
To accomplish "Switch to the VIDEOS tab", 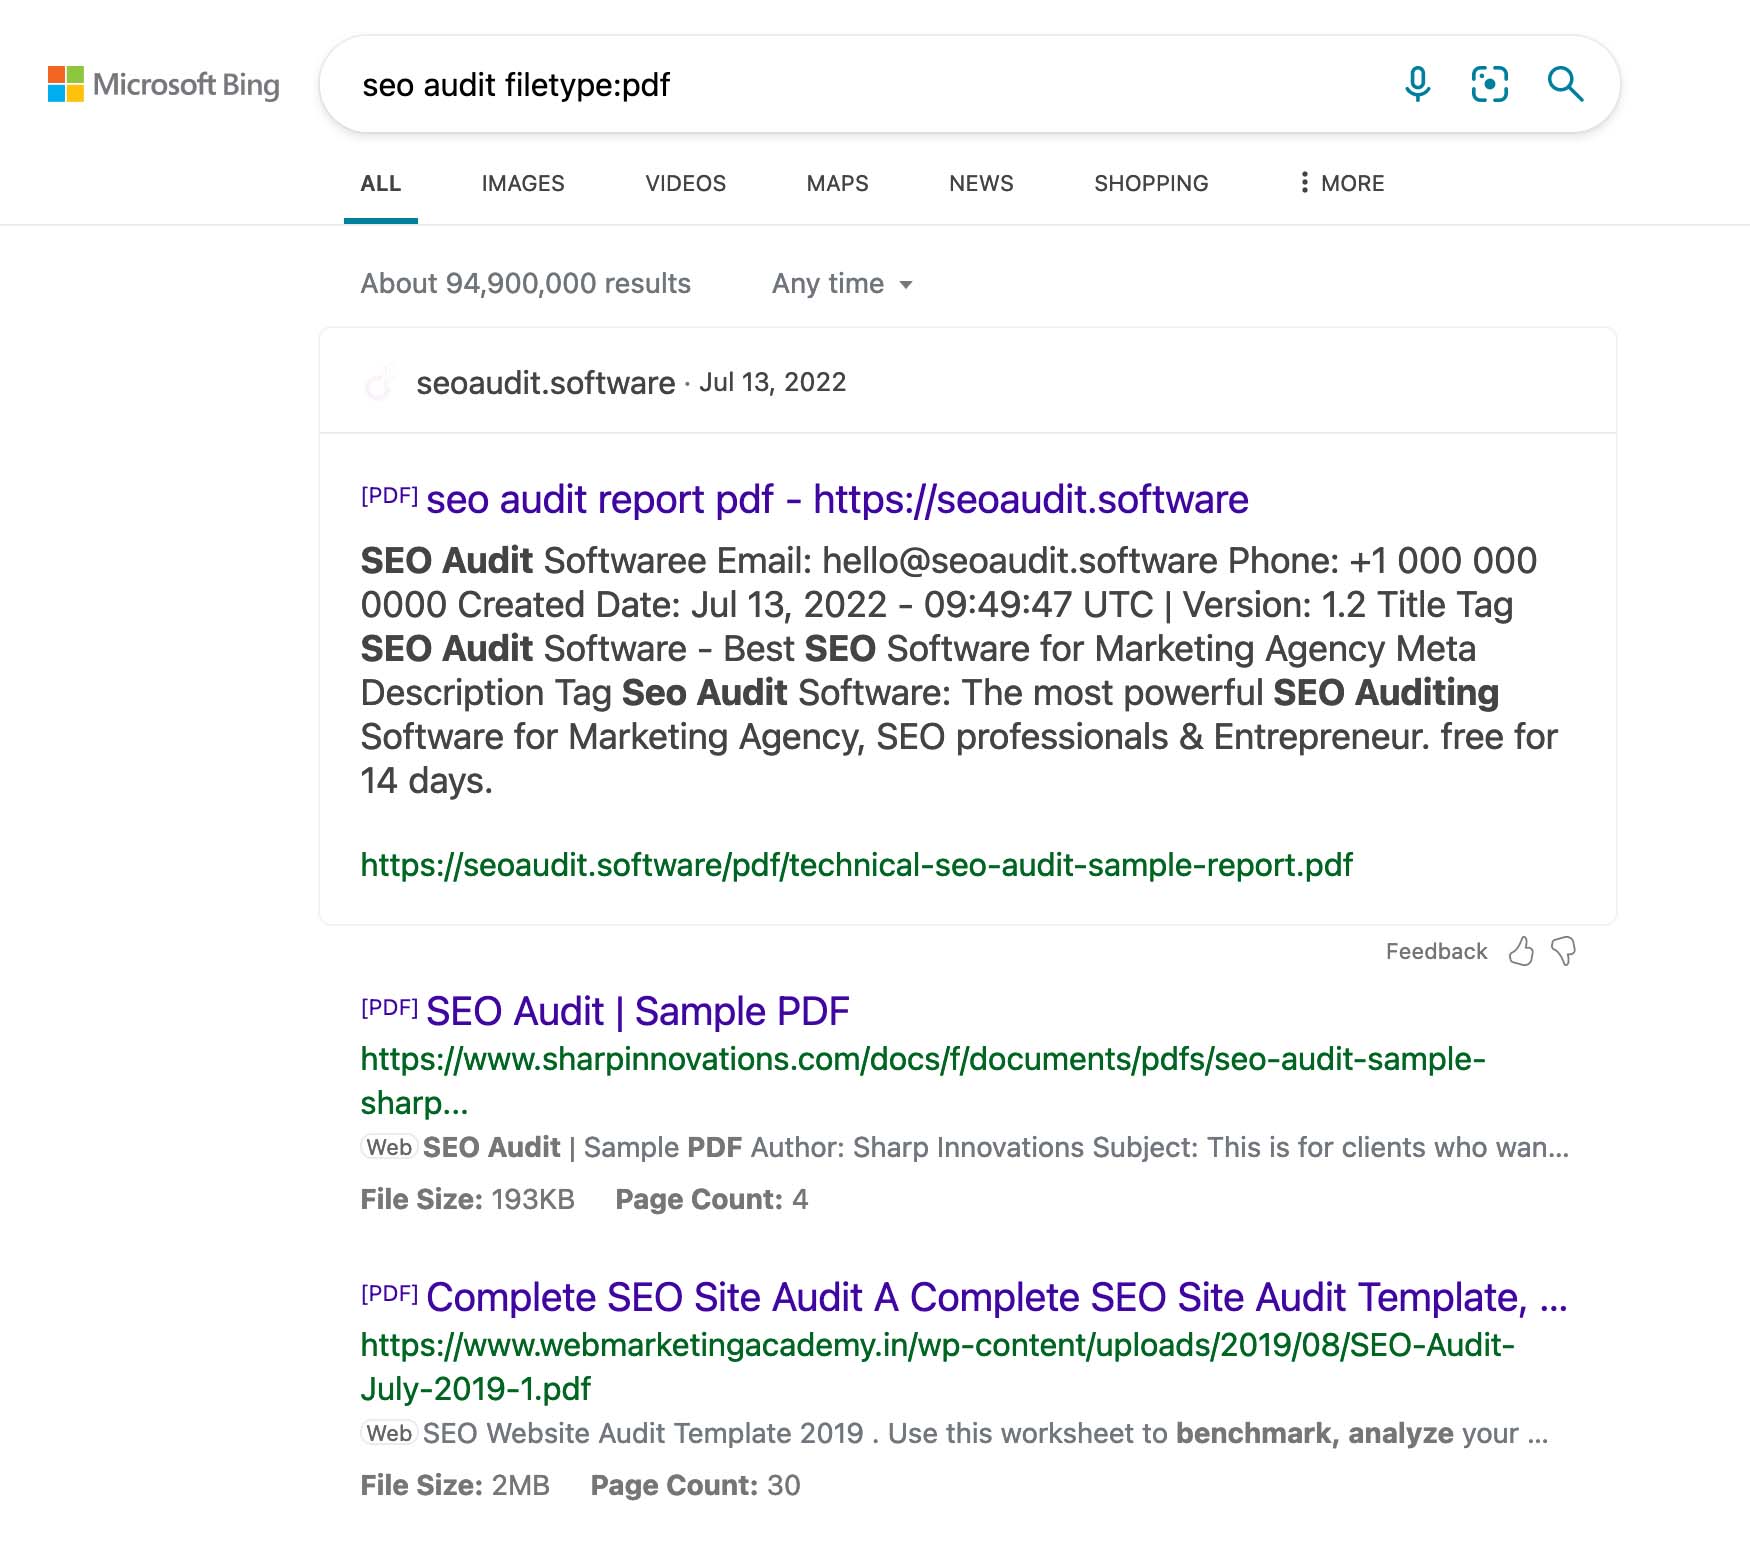I will click(x=686, y=183).
